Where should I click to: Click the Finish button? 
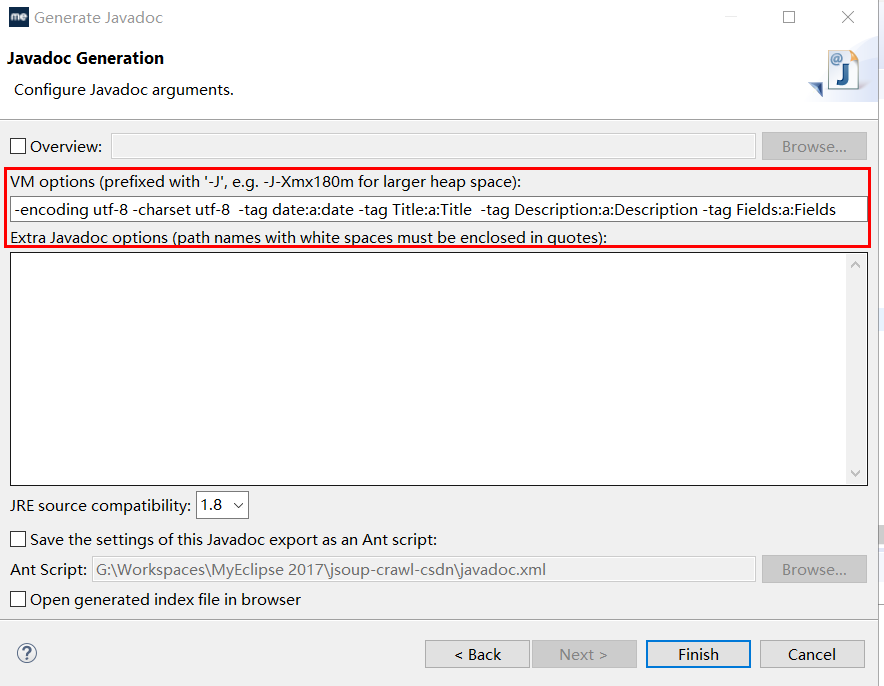(x=698, y=654)
